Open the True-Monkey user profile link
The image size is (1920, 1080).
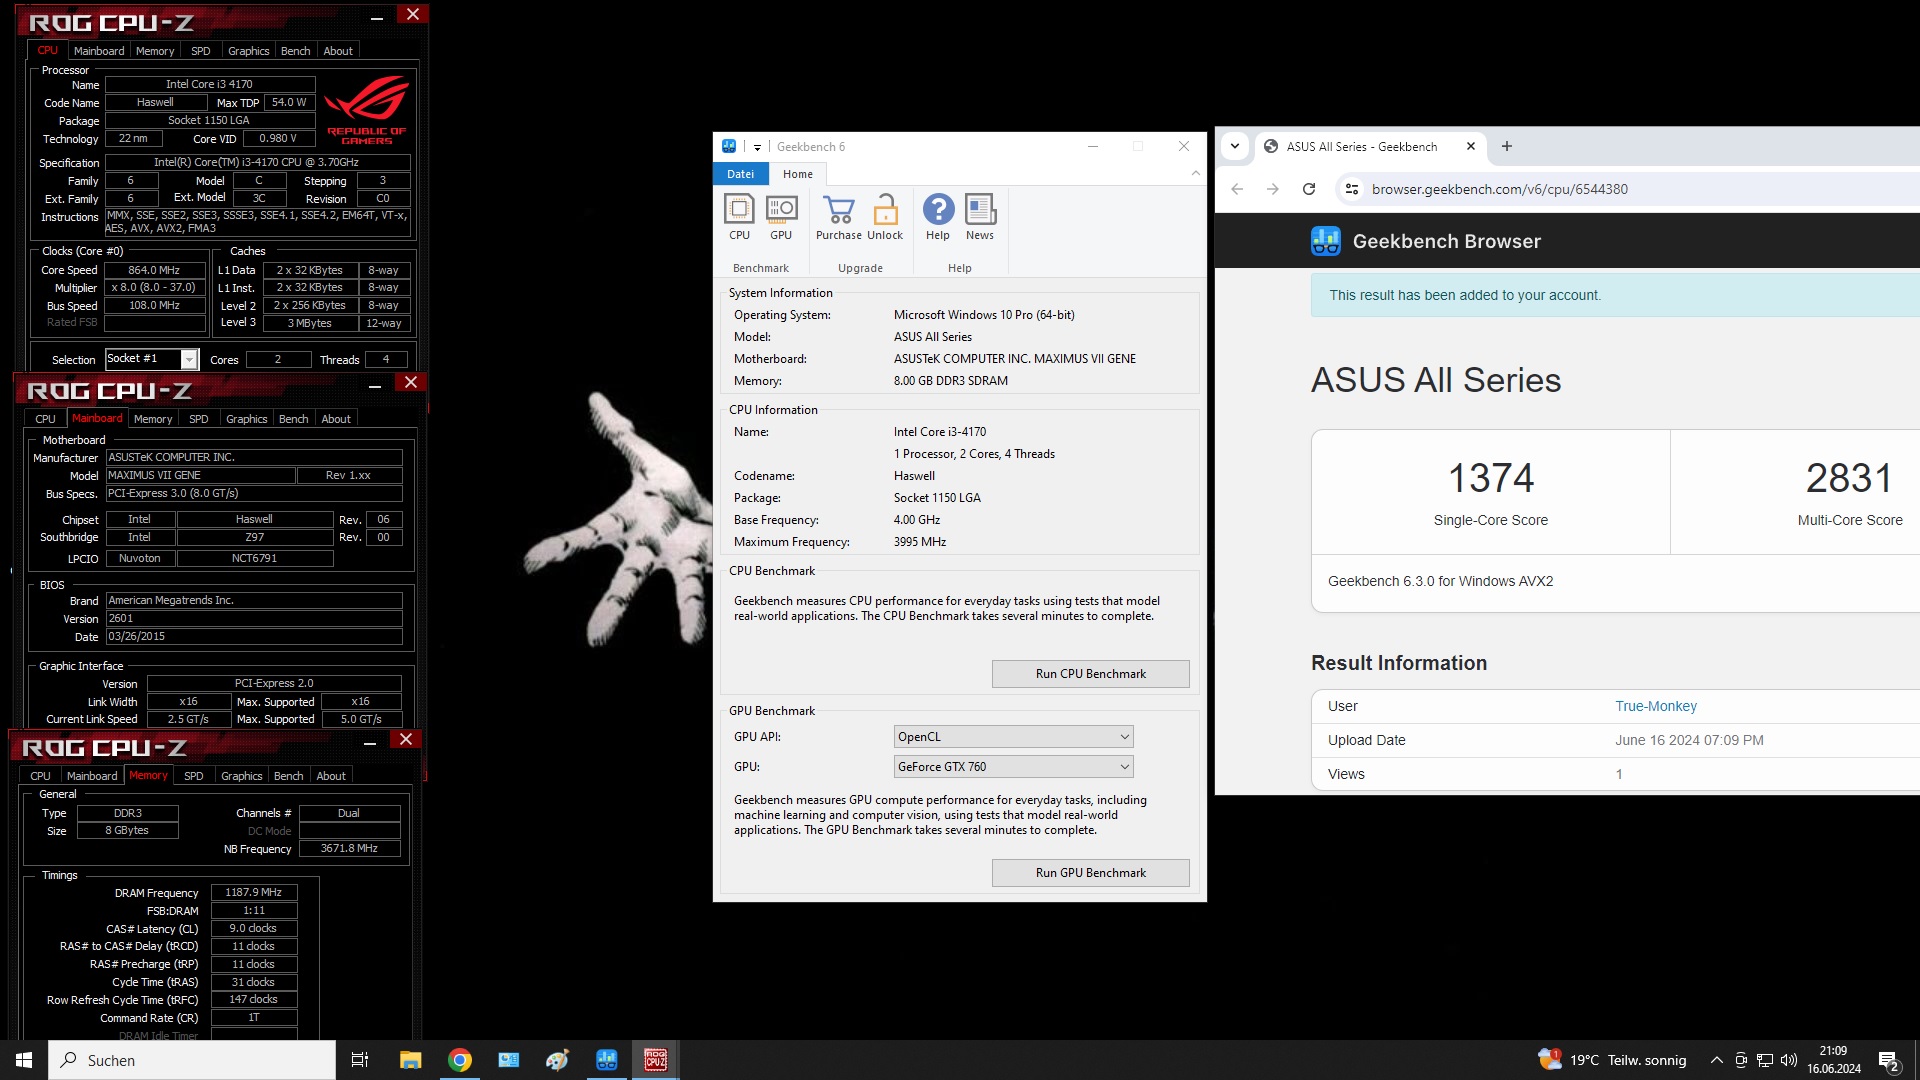[x=1656, y=706]
